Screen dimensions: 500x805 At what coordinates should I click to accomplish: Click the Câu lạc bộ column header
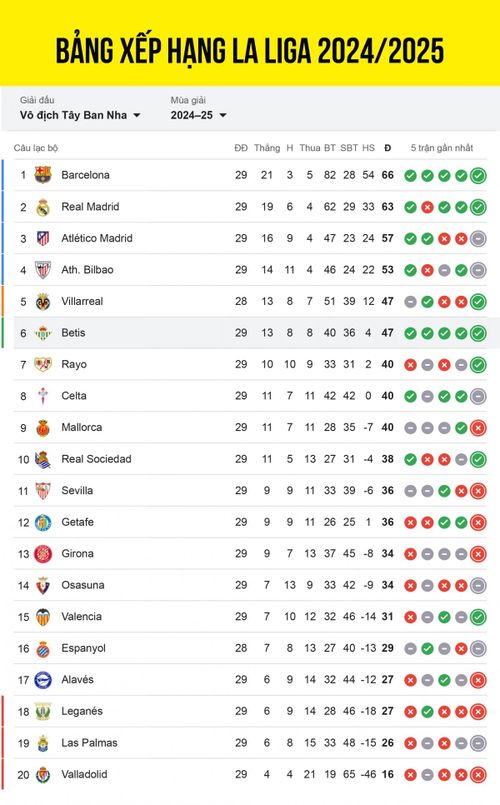(x=36, y=148)
